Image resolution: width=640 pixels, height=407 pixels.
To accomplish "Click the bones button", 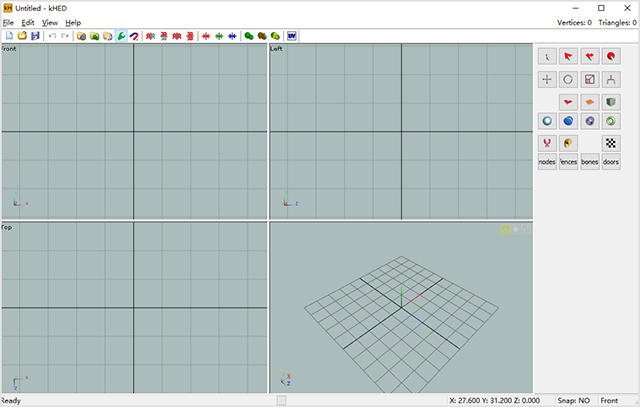I will coord(590,161).
